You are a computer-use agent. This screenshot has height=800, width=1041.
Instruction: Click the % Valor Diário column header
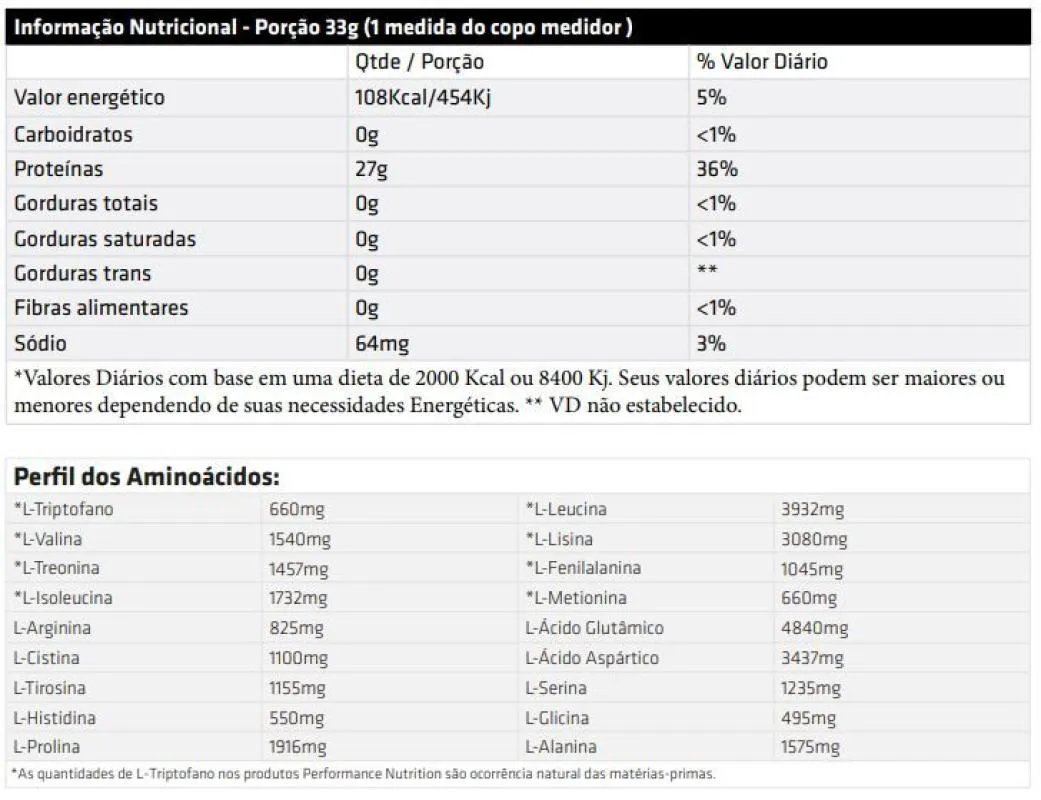(762, 62)
